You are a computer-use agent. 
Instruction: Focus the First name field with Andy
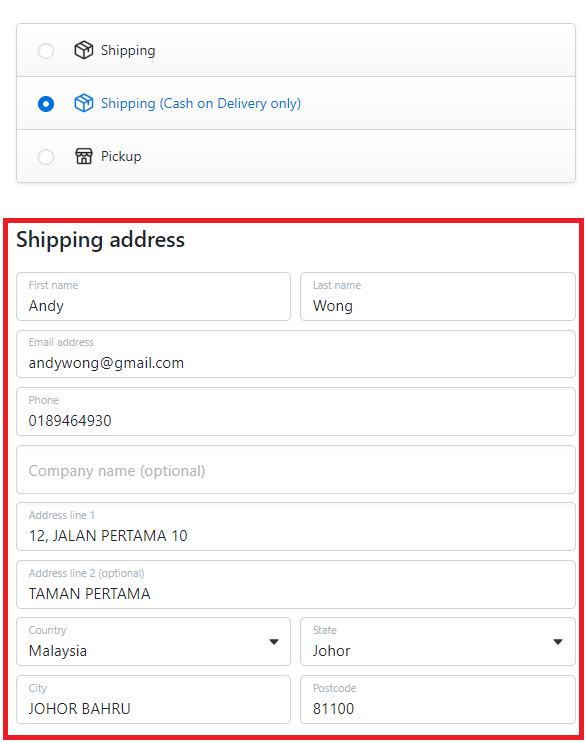[x=153, y=297]
